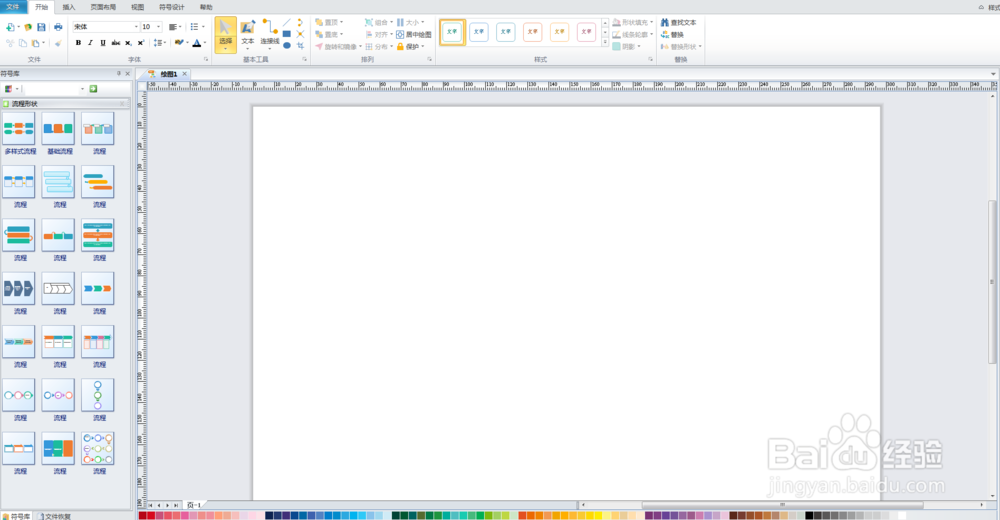
Task: Open the font color A dropdown arrow
Action: click(205, 43)
